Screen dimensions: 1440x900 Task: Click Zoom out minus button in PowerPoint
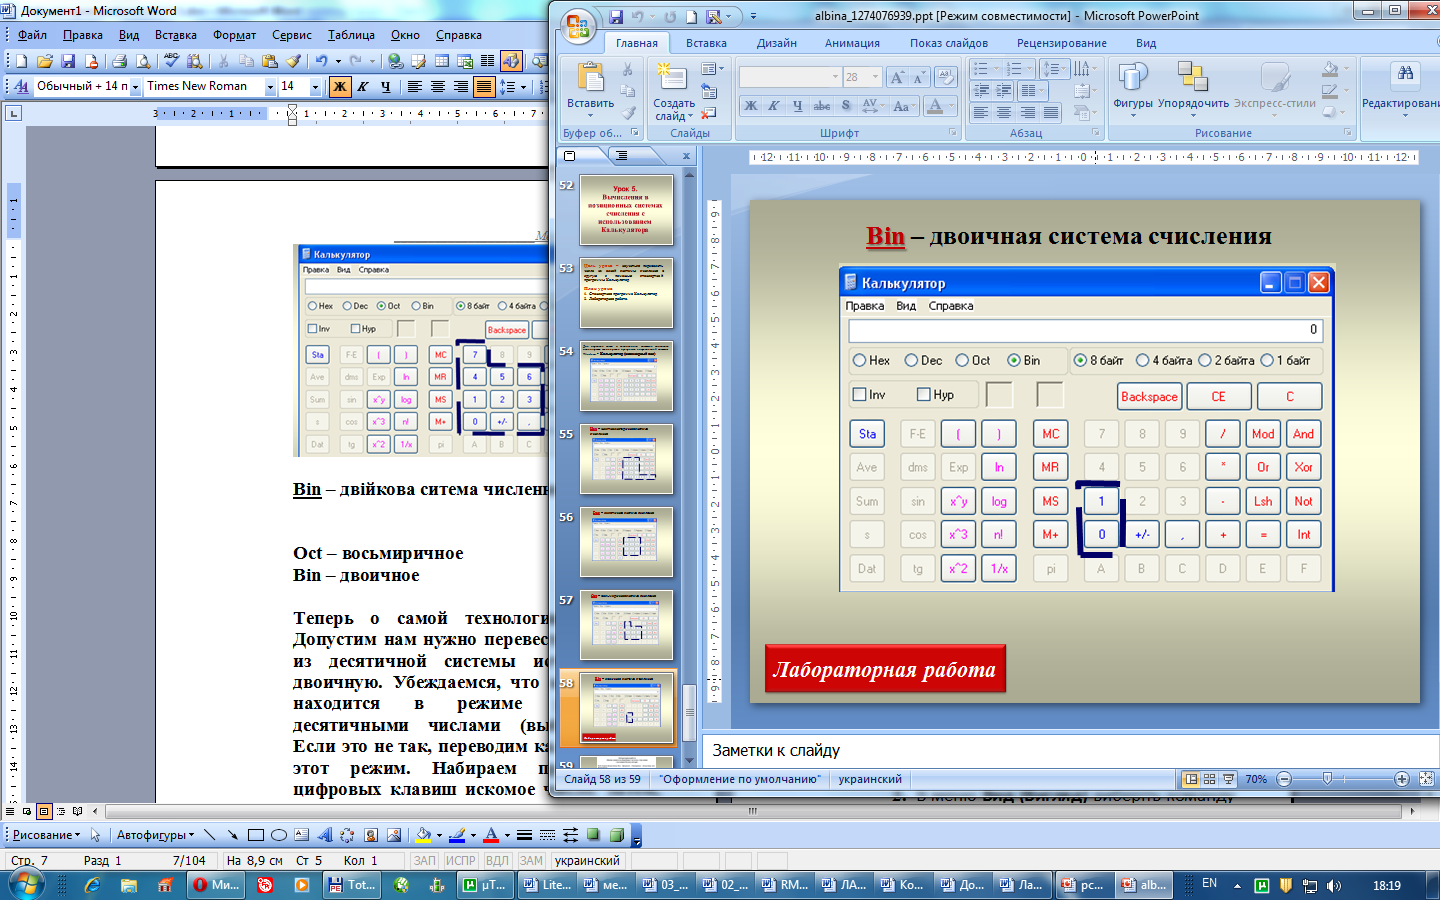[1285, 779]
